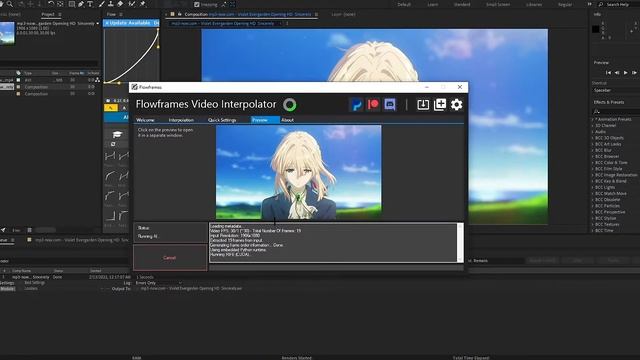The width and height of the screenshot is (640, 360).
Task: Open the About tab in Flowframes
Action: click(x=287, y=120)
